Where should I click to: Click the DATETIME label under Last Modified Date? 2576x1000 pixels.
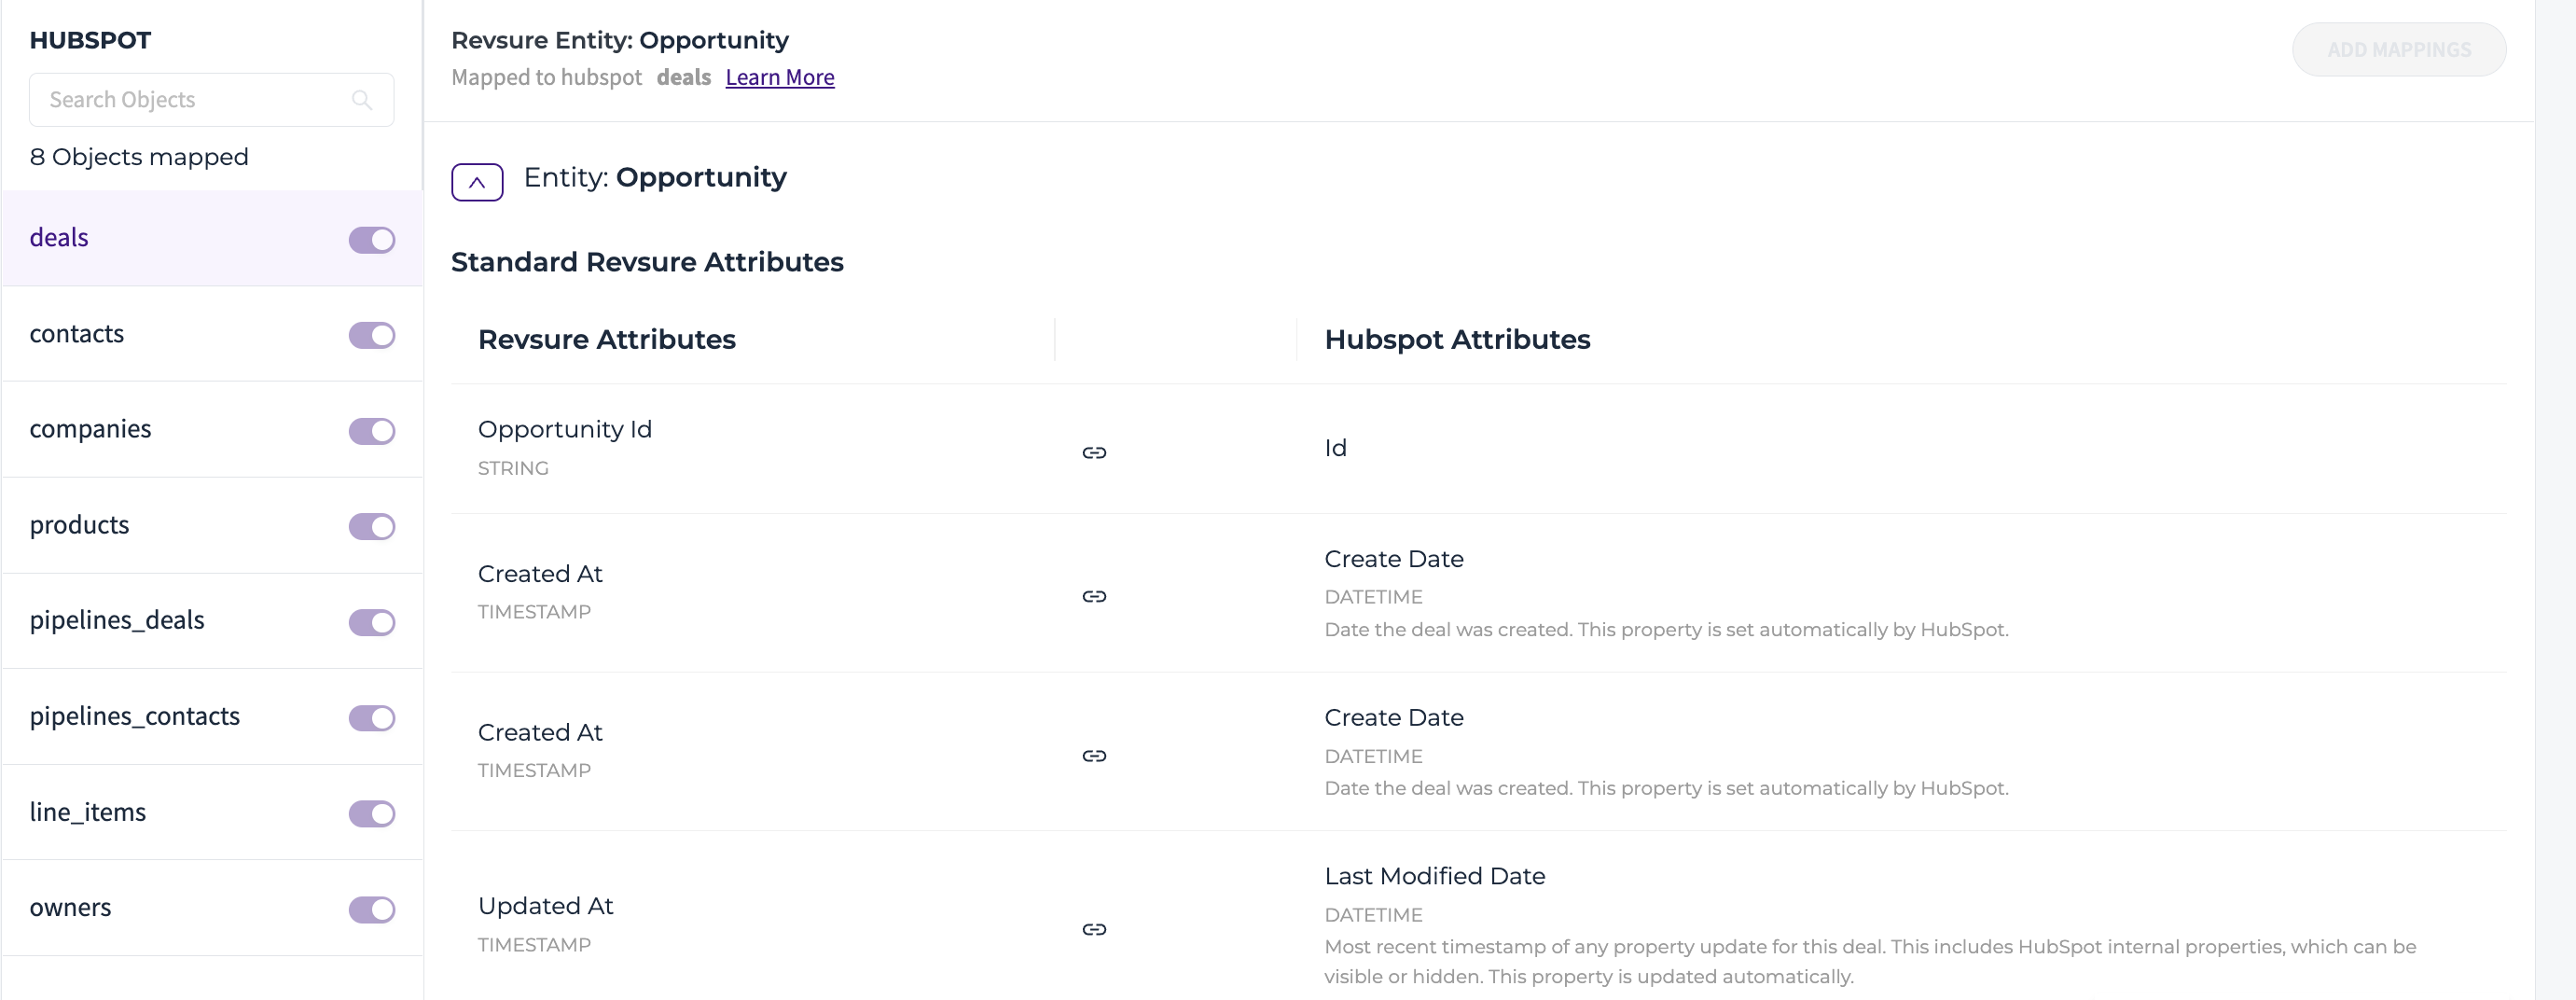[1373, 915]
